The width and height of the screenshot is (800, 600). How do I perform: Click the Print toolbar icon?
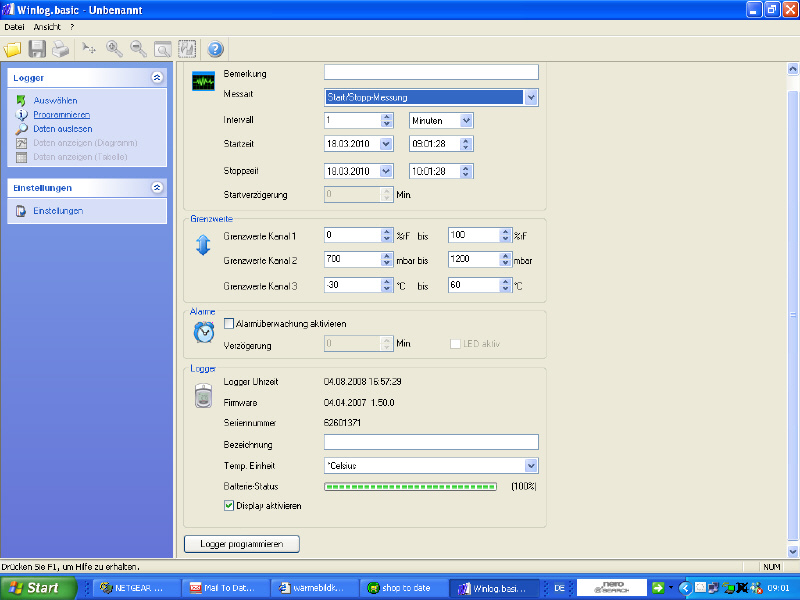[x=60, y=49]
